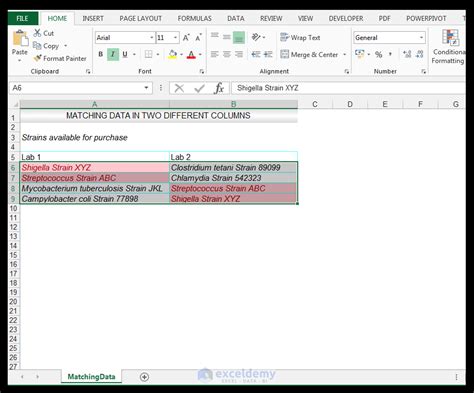The image size is (474, 393).
Task: Switch to the DEVELOPER tab
Action: coord(346,18)
